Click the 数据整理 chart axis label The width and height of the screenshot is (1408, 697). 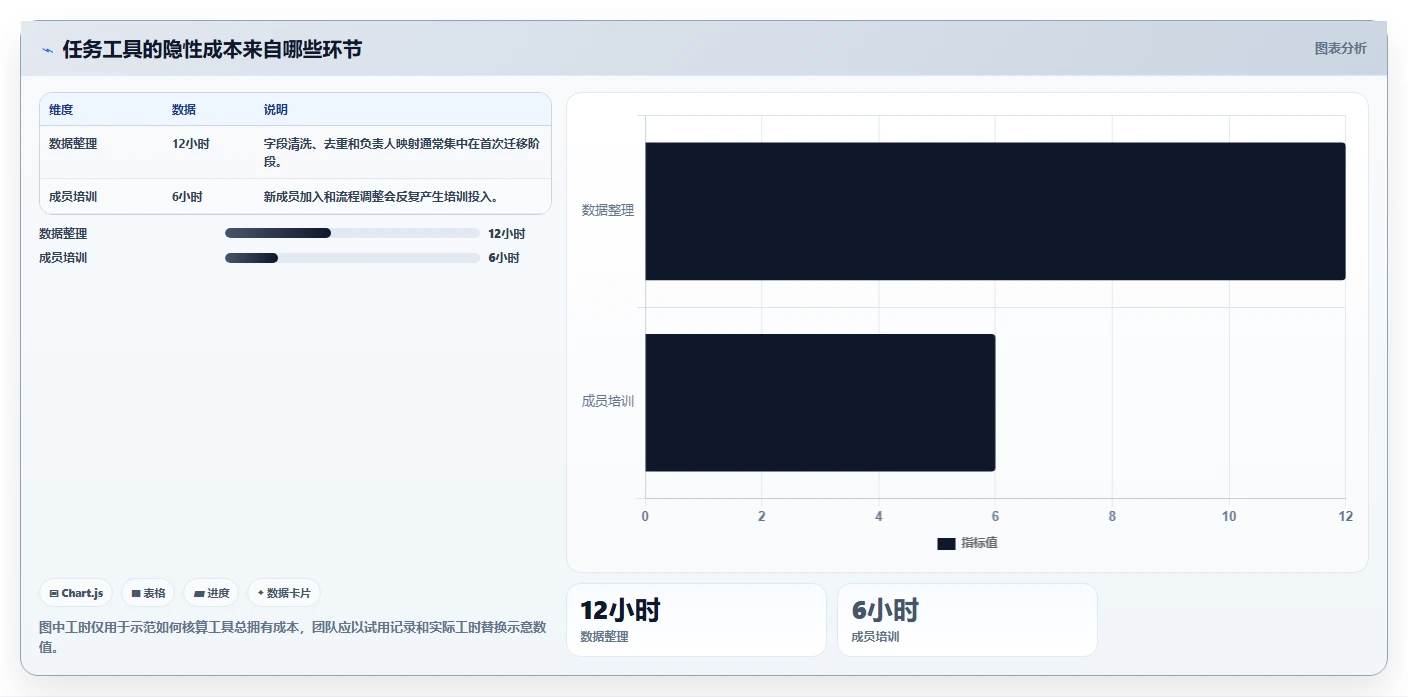pyautogui.click(x=608, y=211)
